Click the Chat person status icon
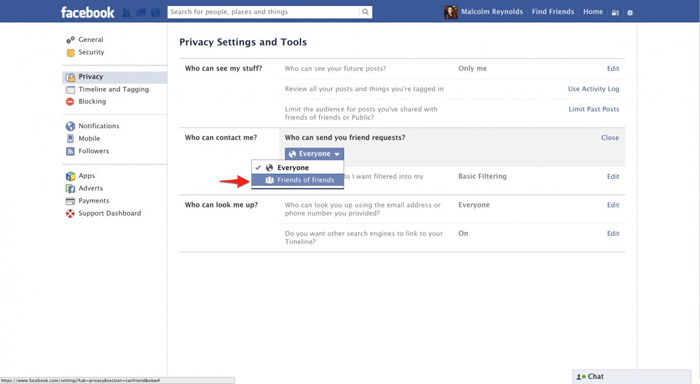Image resolution: width=700 pixels, height=384 pixels. (x=580, y=377)
